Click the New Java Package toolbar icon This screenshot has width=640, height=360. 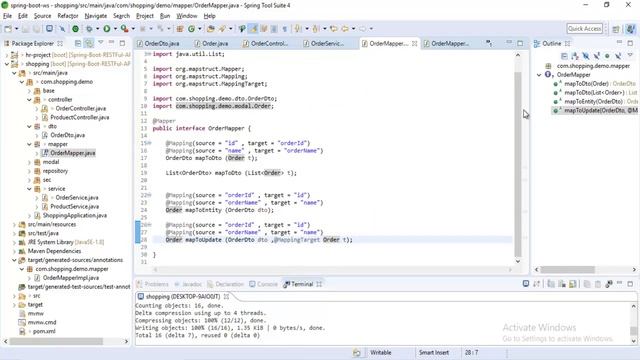tap(180, 29)
